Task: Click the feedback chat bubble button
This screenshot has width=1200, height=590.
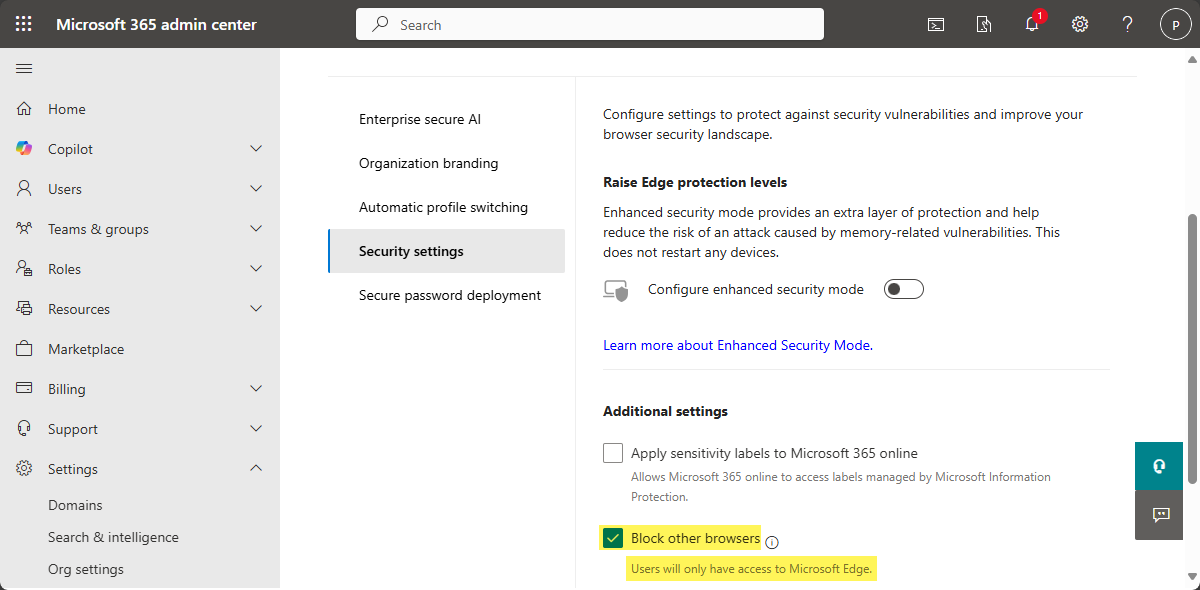Action: tap(1160, 515)
